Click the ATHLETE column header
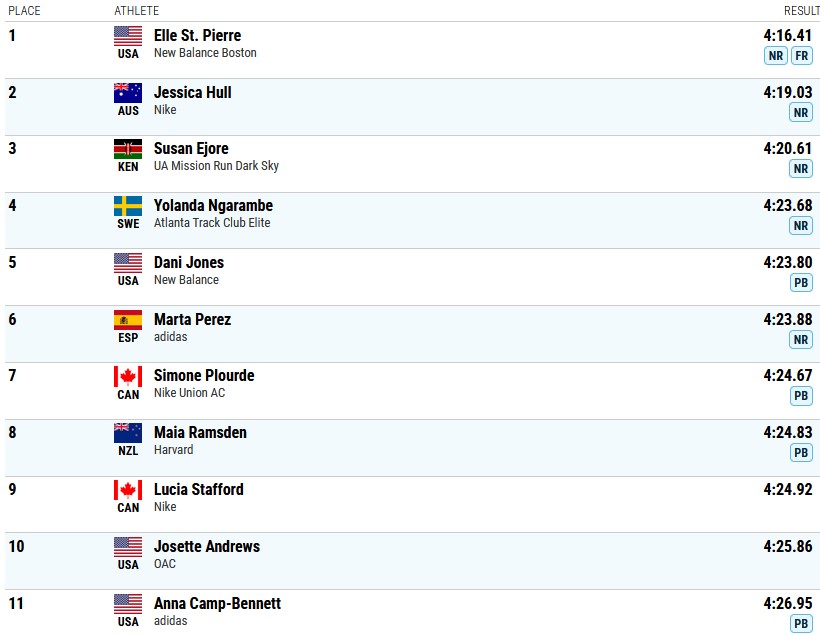 pos(136,10)
